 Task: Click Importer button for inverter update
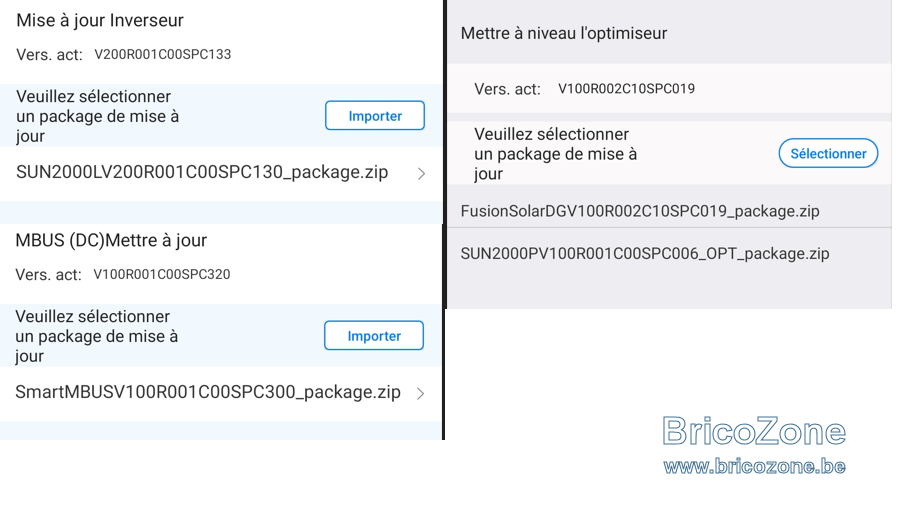click(375, 116)
